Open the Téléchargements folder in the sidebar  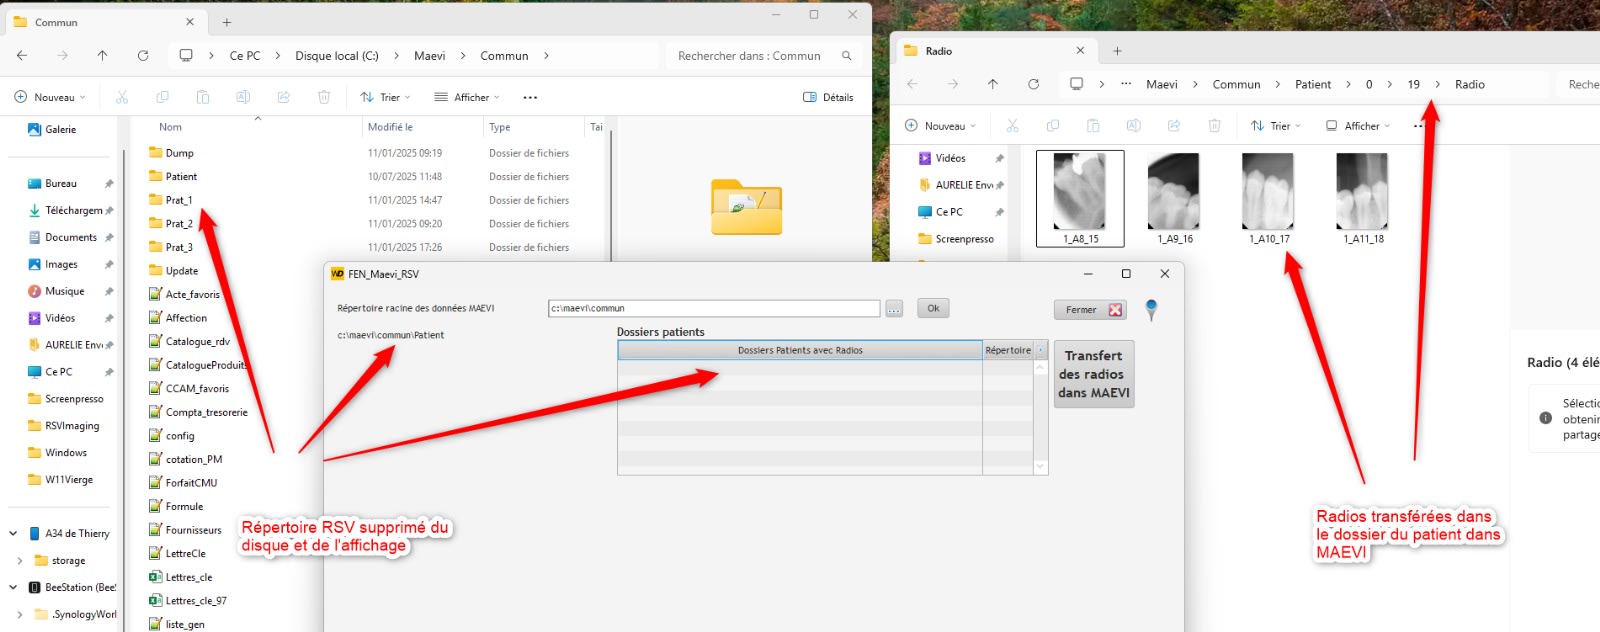coord(73,211)
